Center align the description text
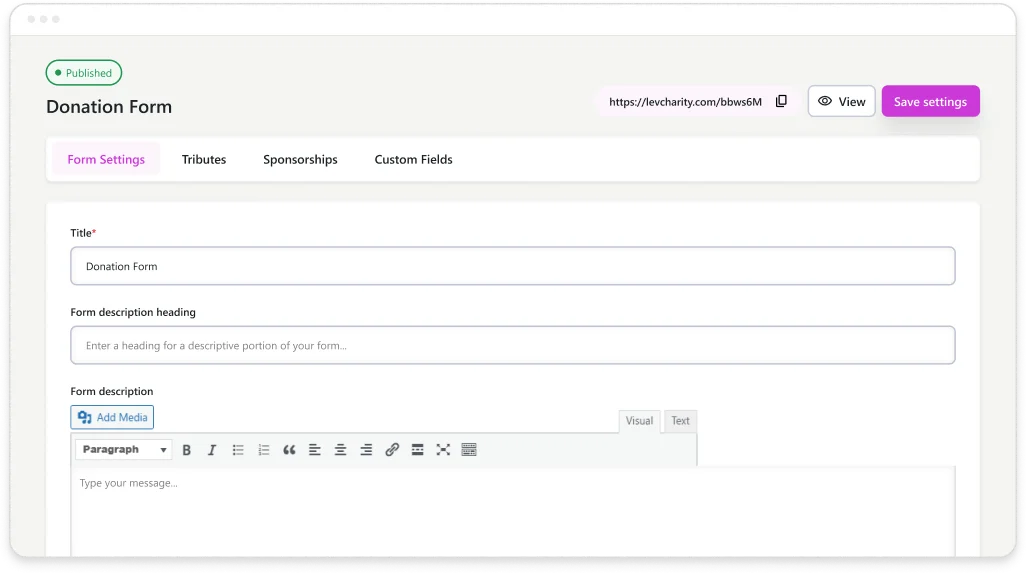The height and width of the screenshot is (573, 1026). click(340, 450)
